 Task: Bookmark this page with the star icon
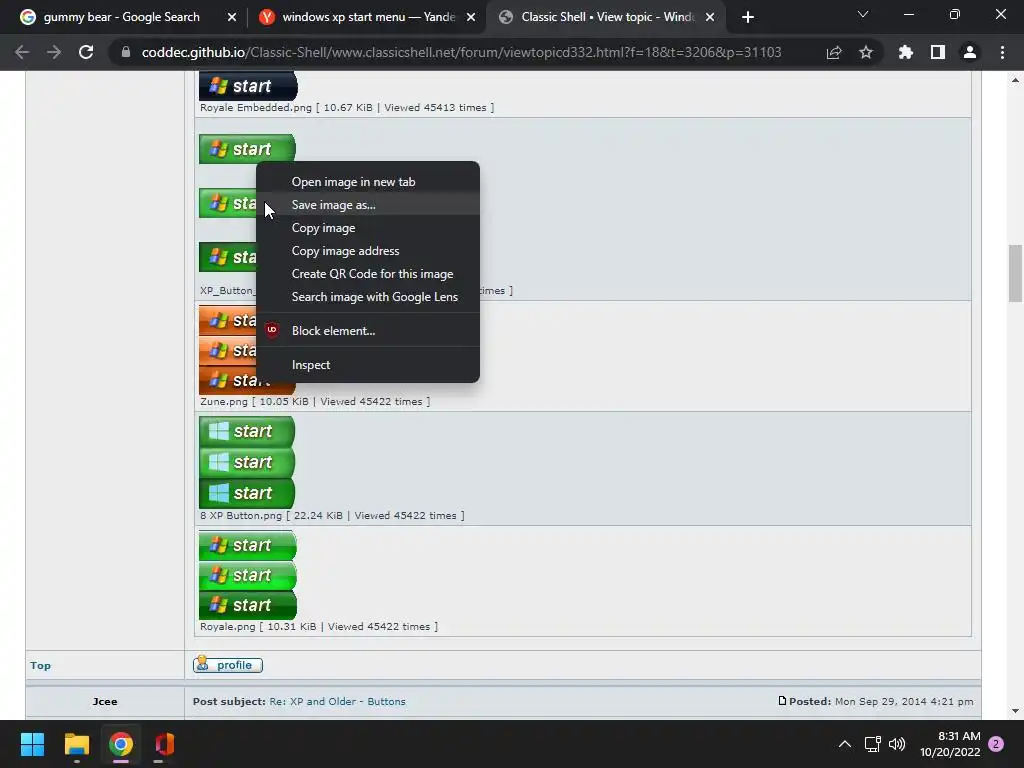[866, 52]
